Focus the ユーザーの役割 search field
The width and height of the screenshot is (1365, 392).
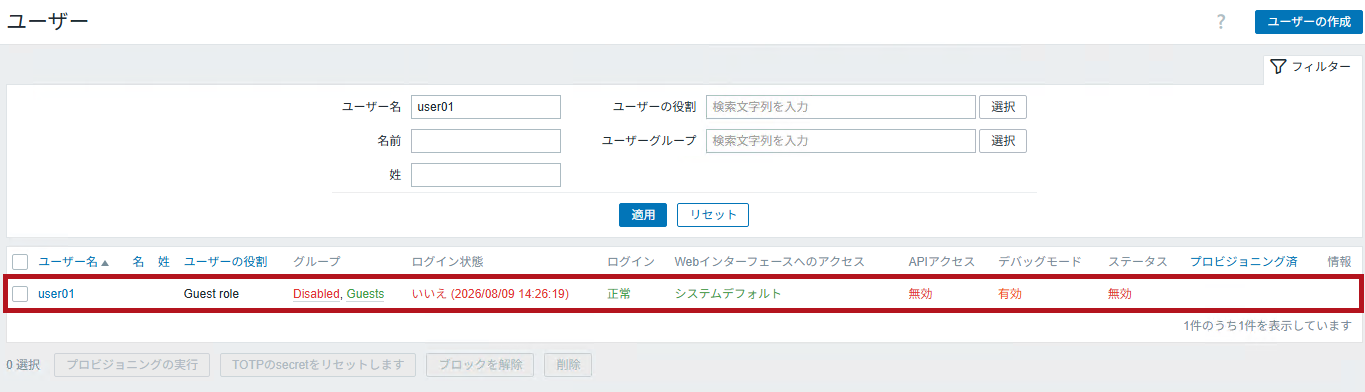[x=841, y=107]
